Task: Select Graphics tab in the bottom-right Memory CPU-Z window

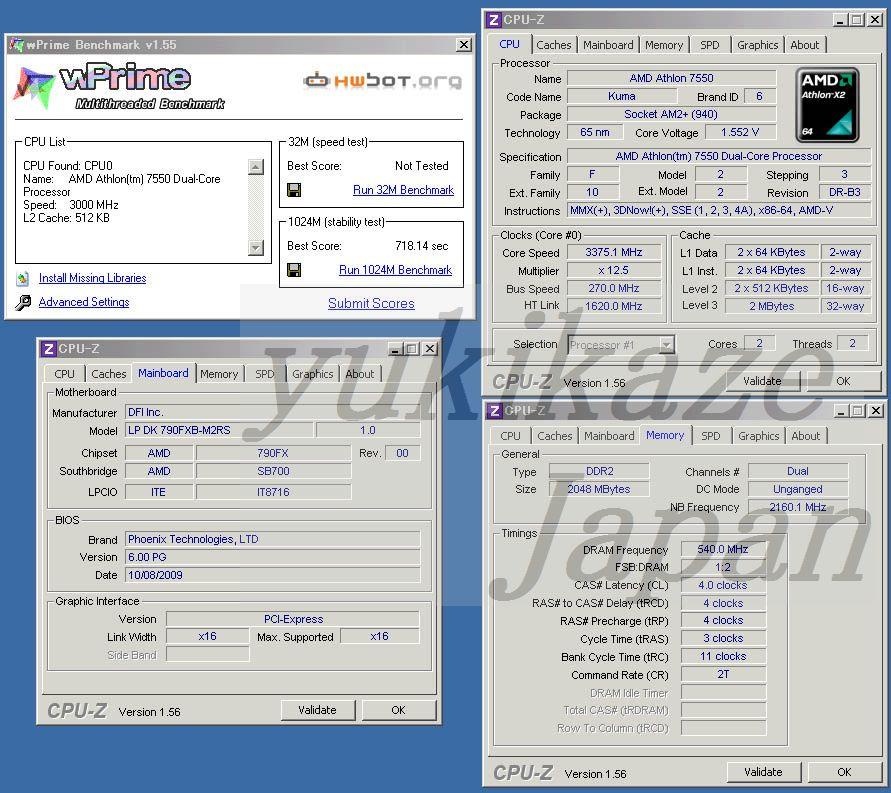Action: tap(759, 436)
